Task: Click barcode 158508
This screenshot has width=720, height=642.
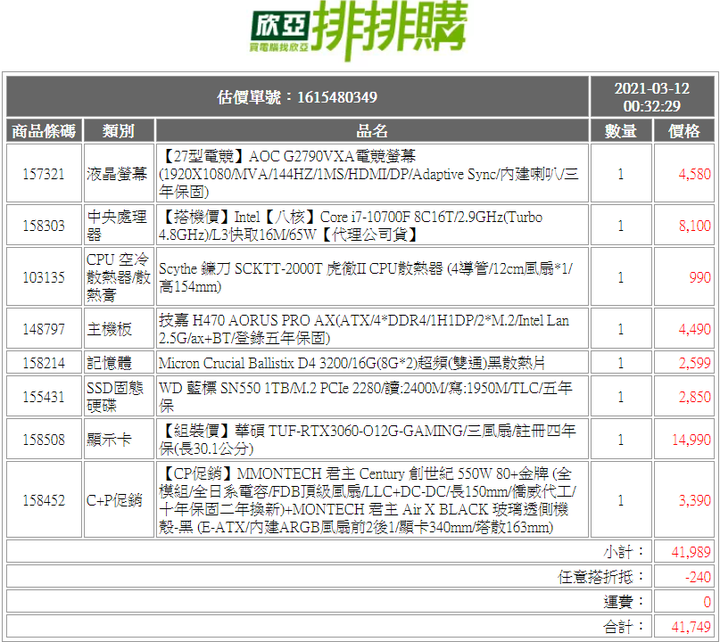Action: coord(44,439)
